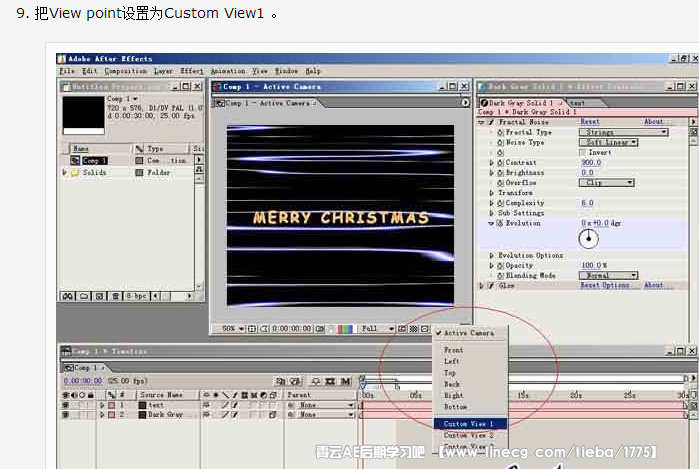Open the Help menu
Viewport: 699px width, 469px height.
pos(313,71)
